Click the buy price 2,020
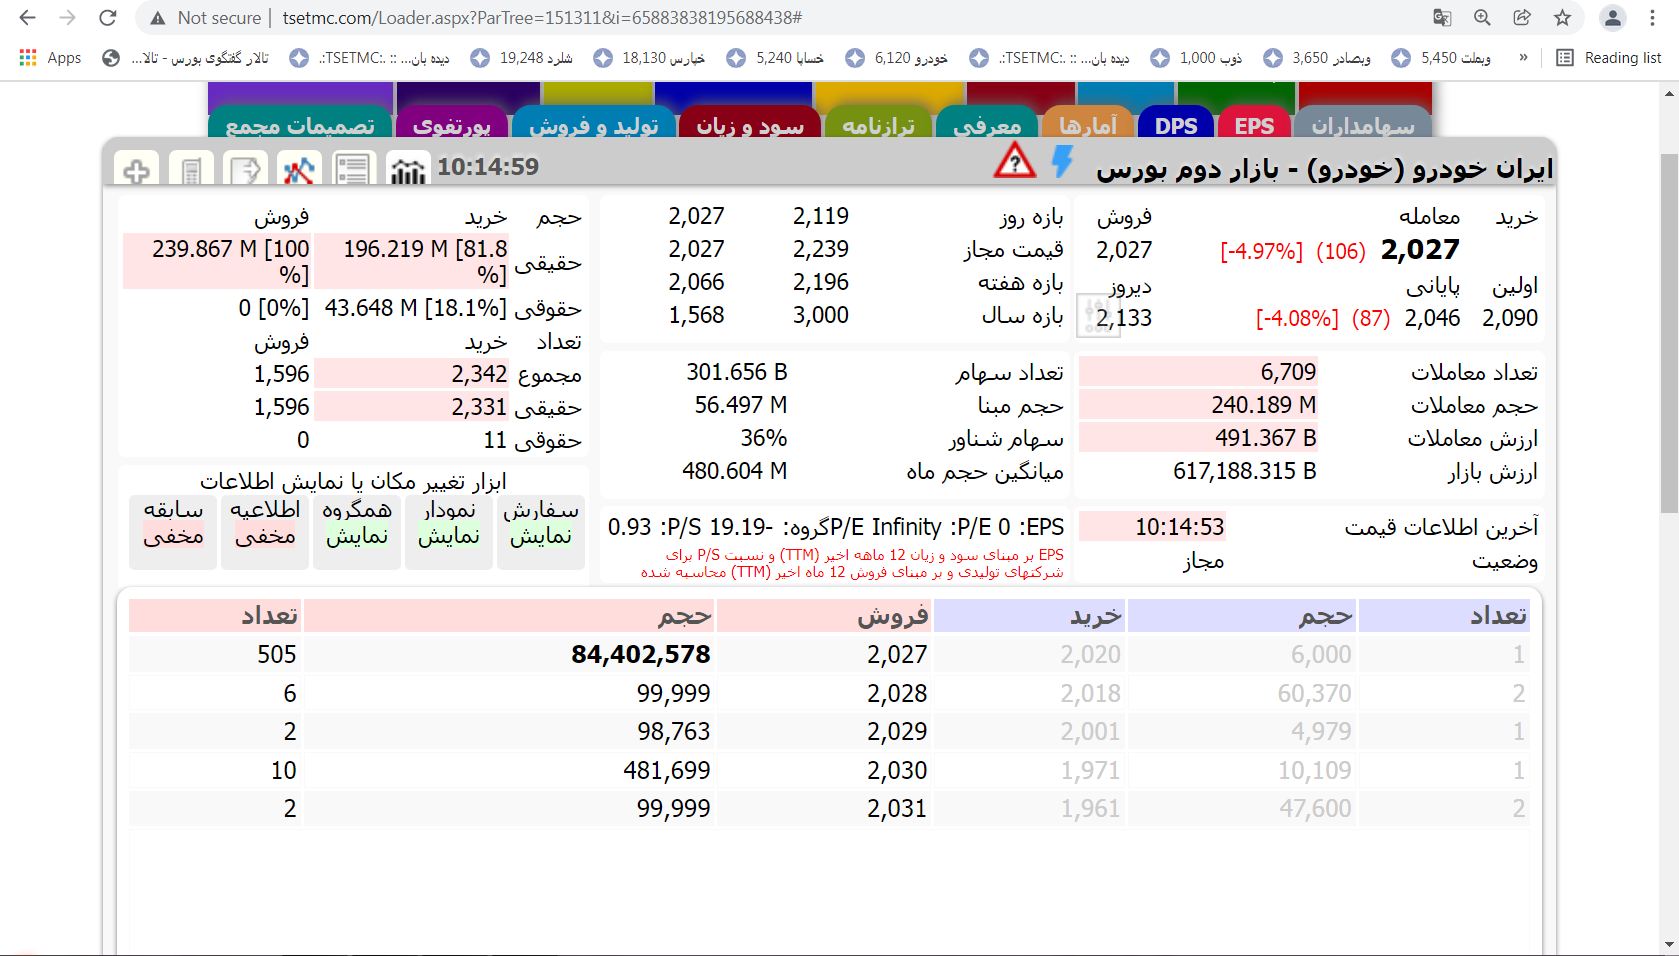The width and height of the screenshot is (1679, 956). click(x=1090, y=654)
